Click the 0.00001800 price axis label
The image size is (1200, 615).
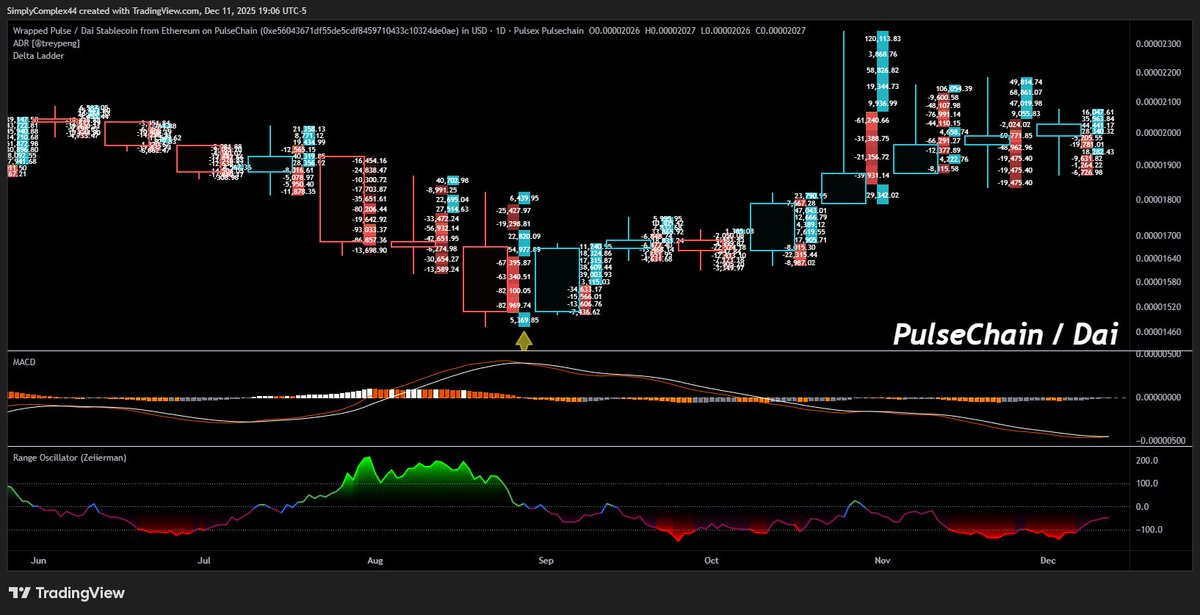1160,200
